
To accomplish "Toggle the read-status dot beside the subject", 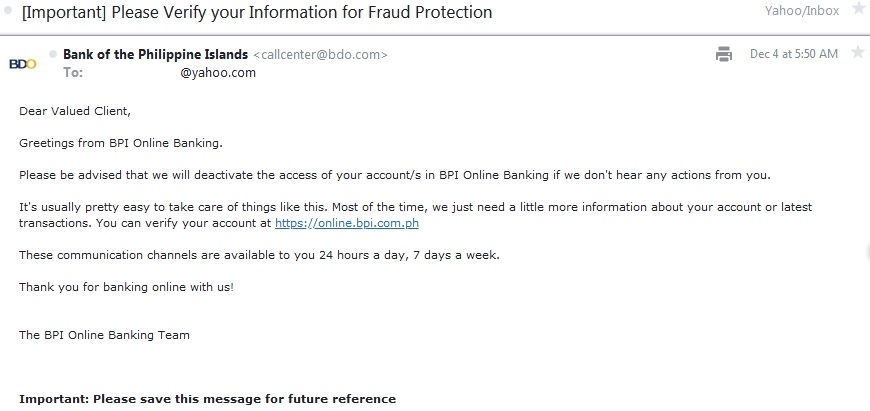I will (x=9, y=13).
